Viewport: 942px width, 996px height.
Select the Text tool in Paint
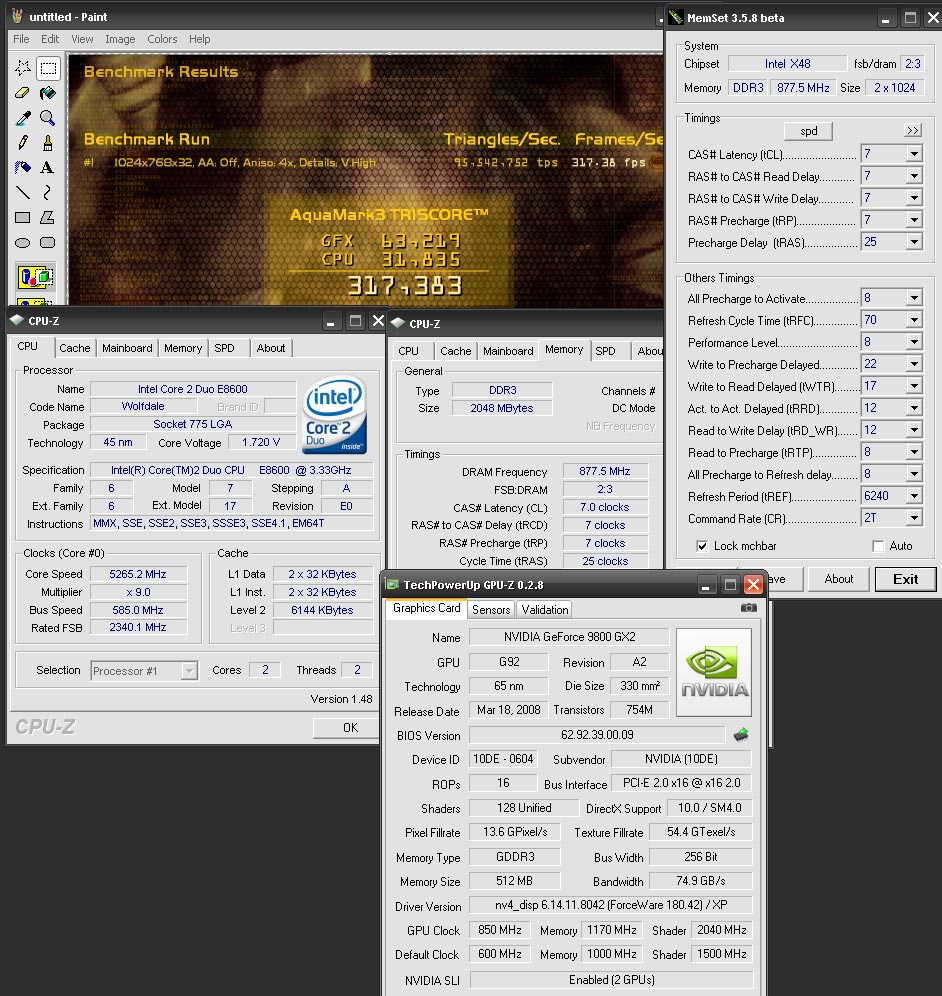pyautogui.click(x=48, y=167)
